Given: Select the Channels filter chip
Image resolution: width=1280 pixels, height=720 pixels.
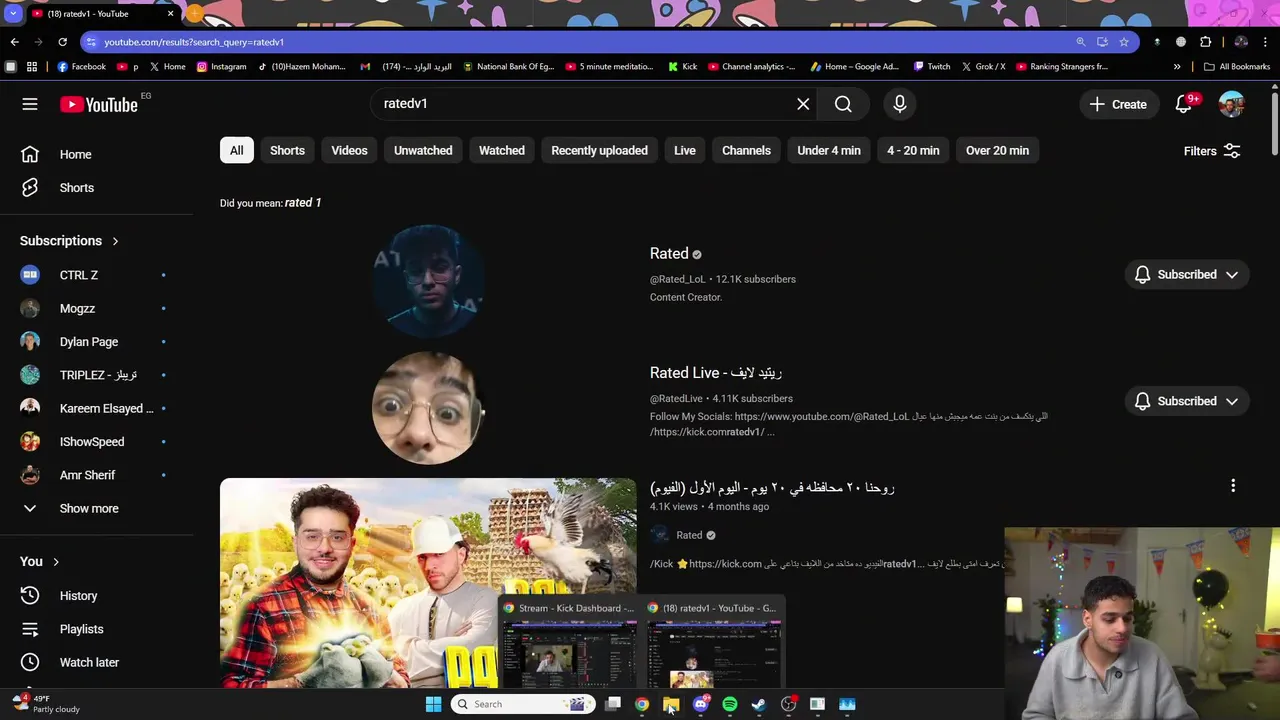Looking at the screenshot, I should coord(746,151).
